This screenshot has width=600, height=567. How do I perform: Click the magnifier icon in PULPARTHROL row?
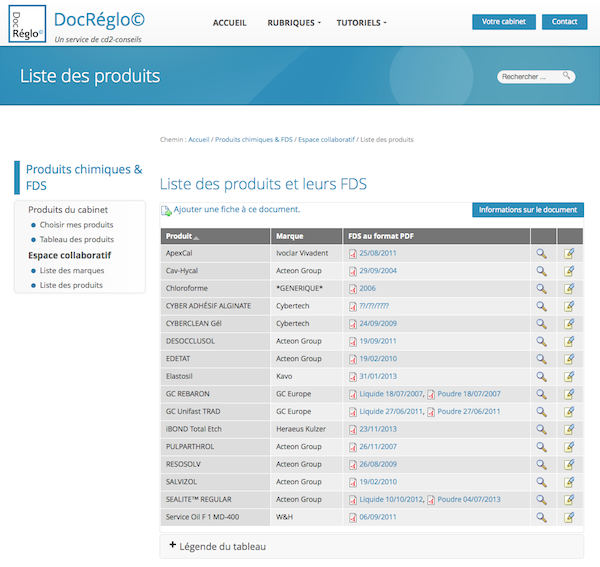click(541, 447)
